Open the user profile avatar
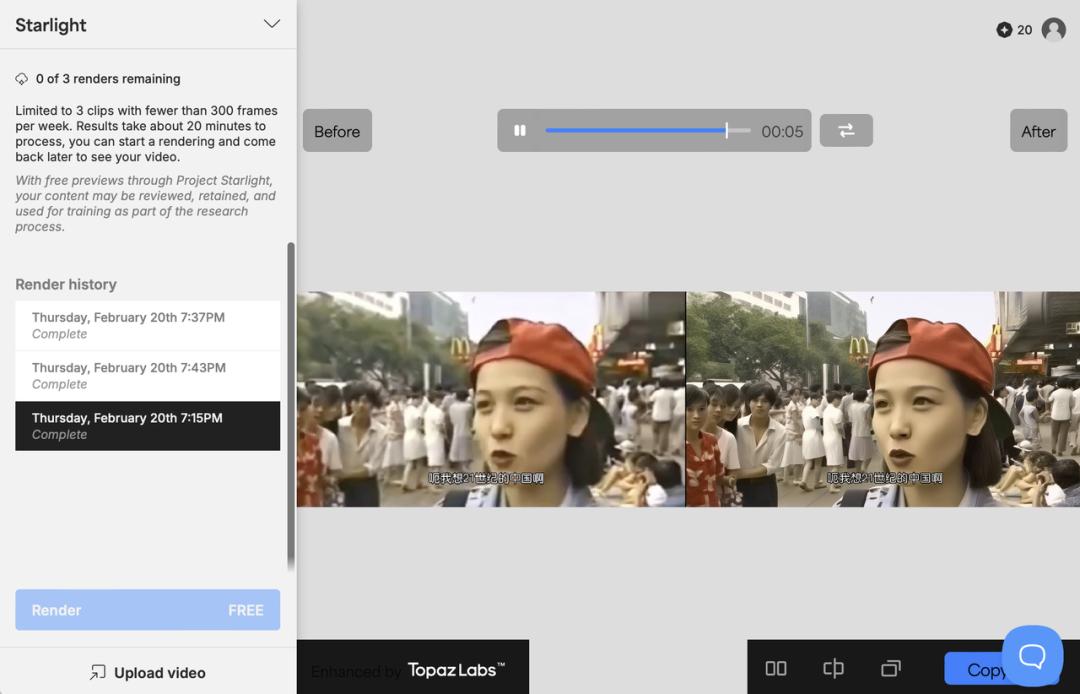The width and height of the screenshot is (1080, 694). tap(1053, 30)
